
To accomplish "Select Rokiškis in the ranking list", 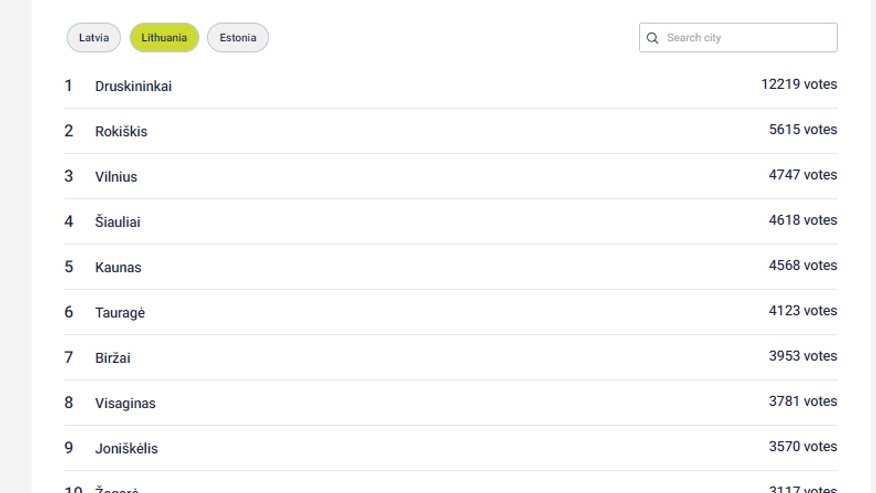I will point(121,131).
